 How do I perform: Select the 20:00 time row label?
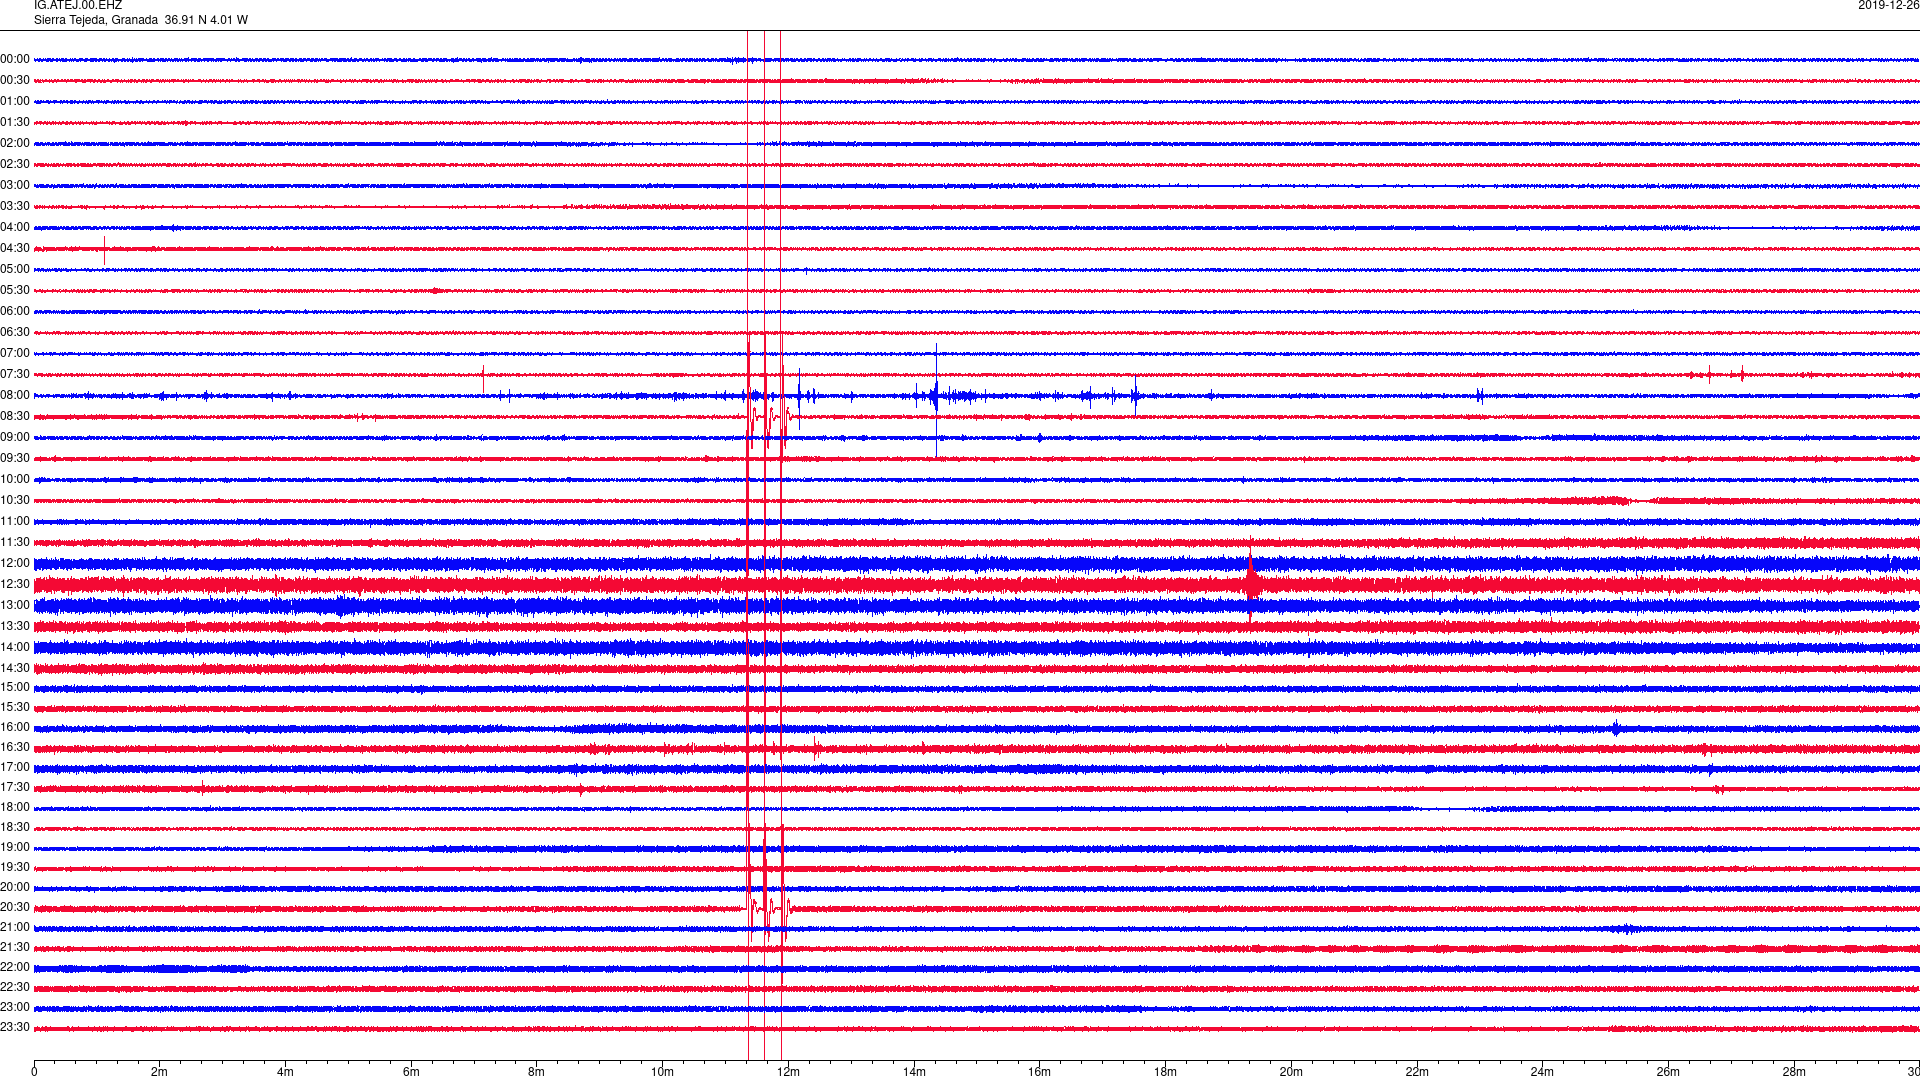click(15, 888)
